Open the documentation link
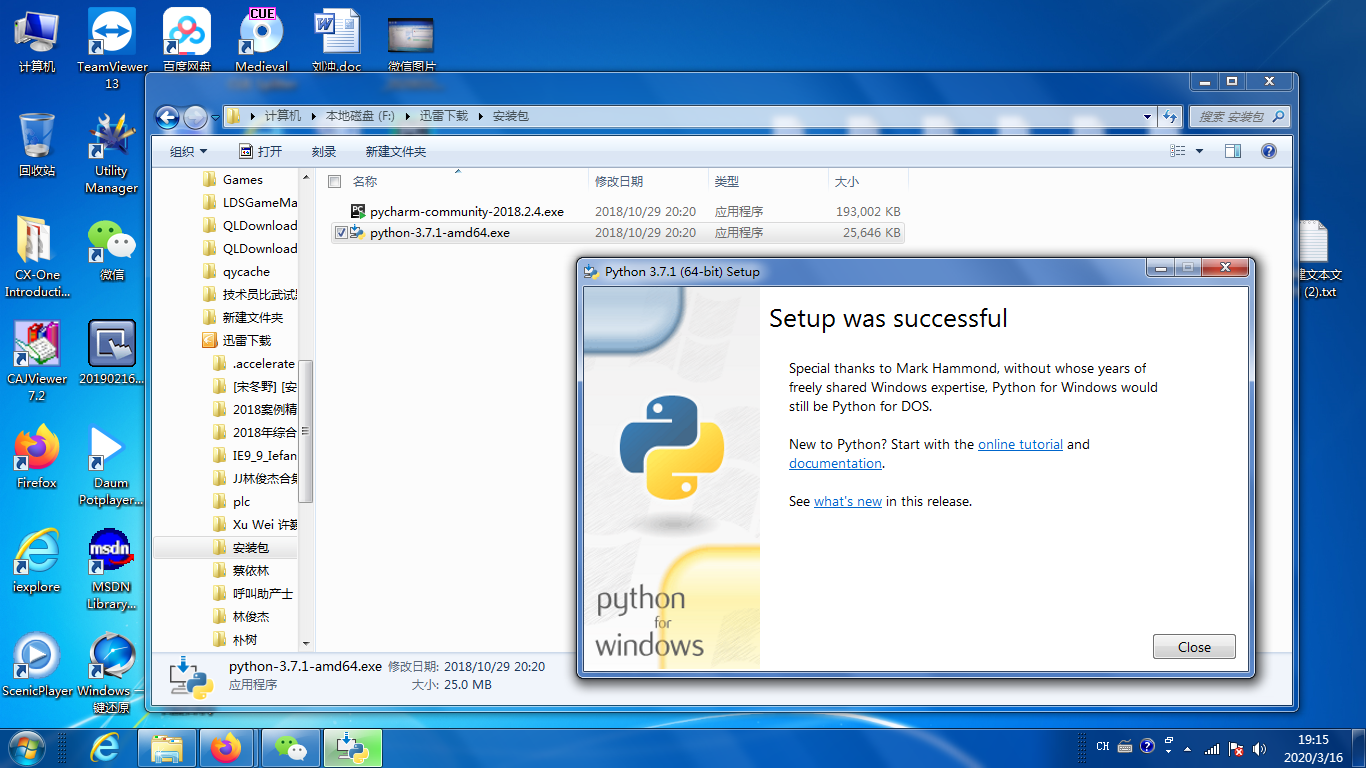Screen dimensions: 1366x768 click(835, 463)
